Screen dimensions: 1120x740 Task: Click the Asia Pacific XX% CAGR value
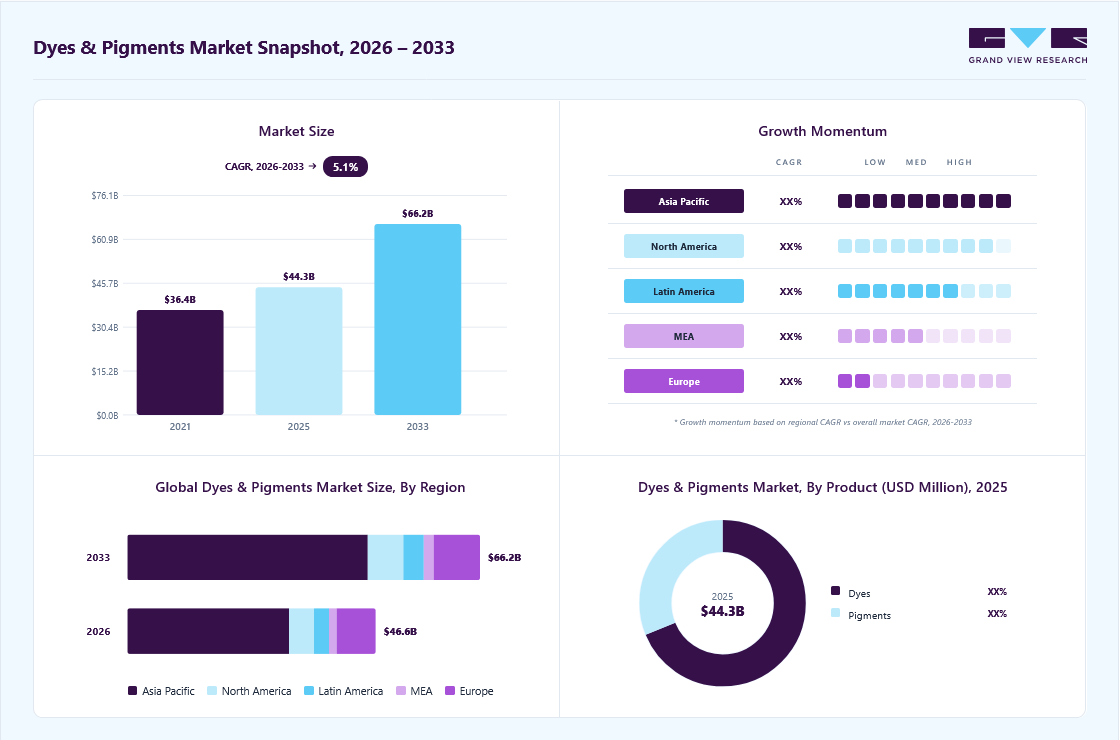[791, 201]
